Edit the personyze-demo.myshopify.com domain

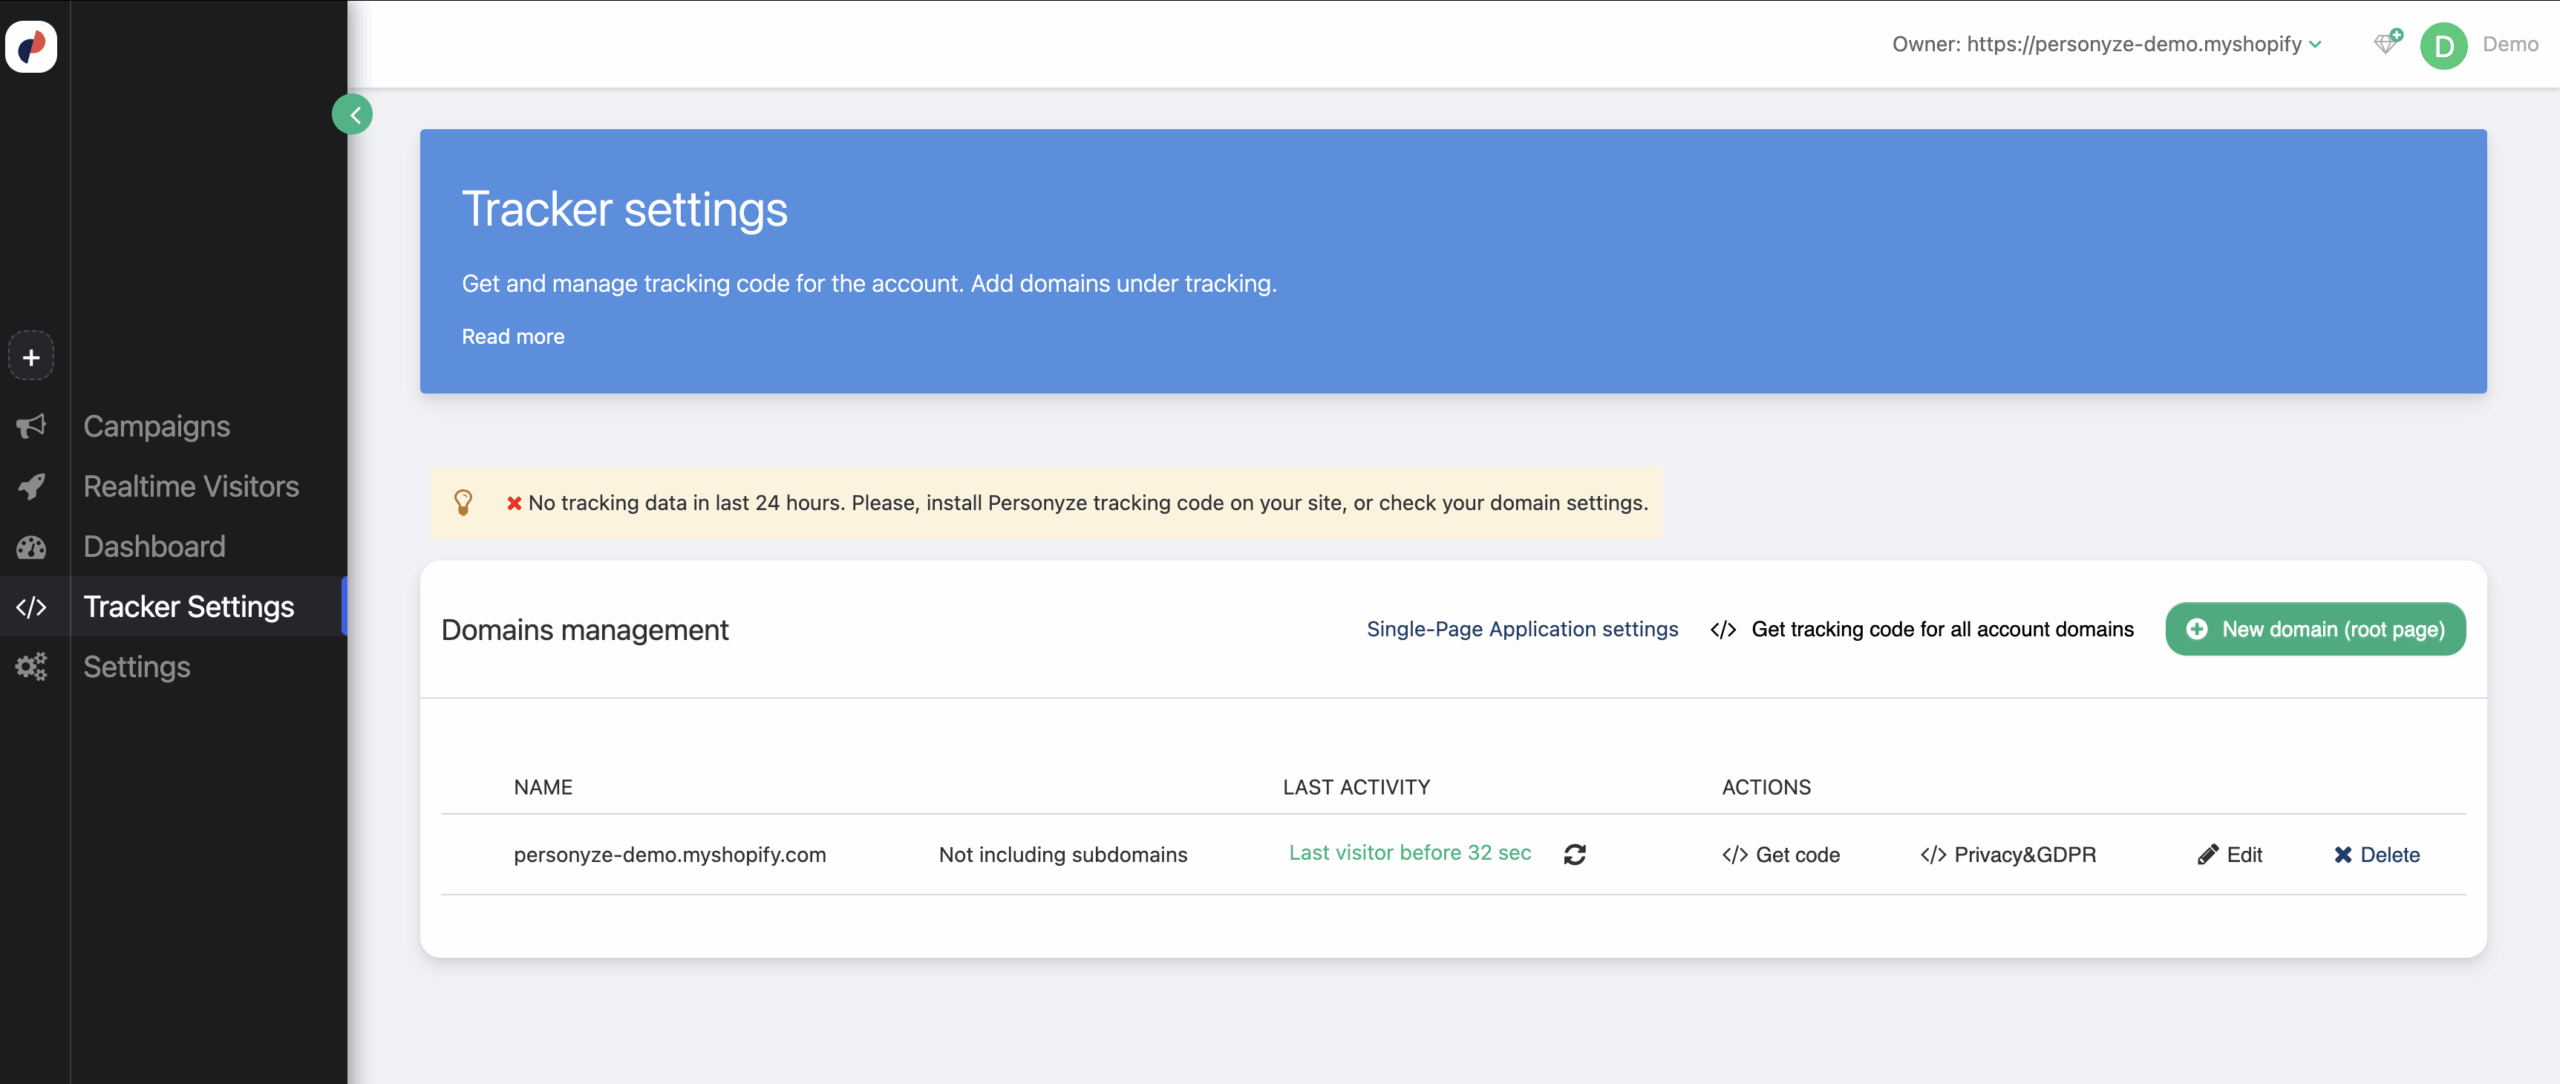tap(2229, 855)
